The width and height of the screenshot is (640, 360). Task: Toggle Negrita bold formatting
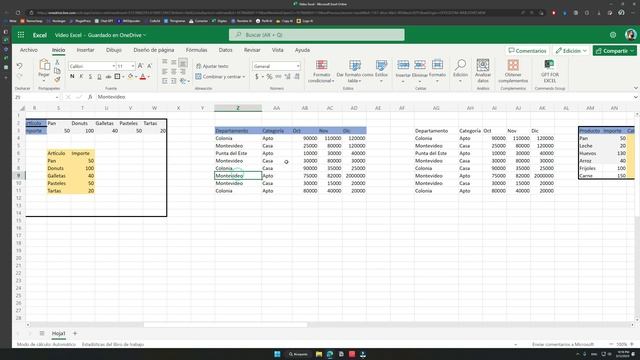click(x=72, y=76)
